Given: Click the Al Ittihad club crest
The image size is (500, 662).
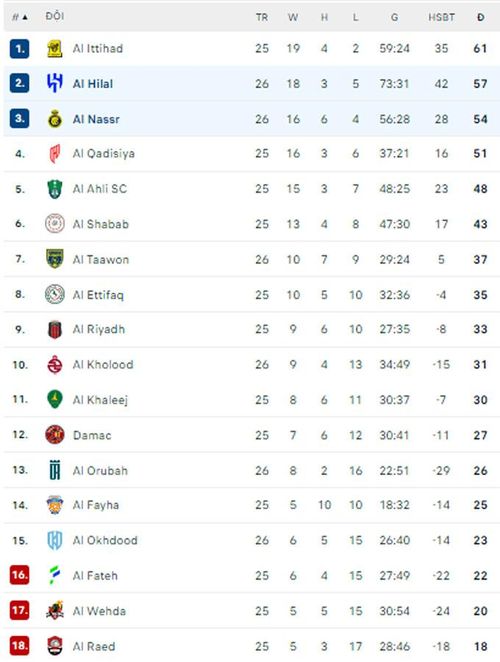Looking at the screenshot, I should [54, 49].
